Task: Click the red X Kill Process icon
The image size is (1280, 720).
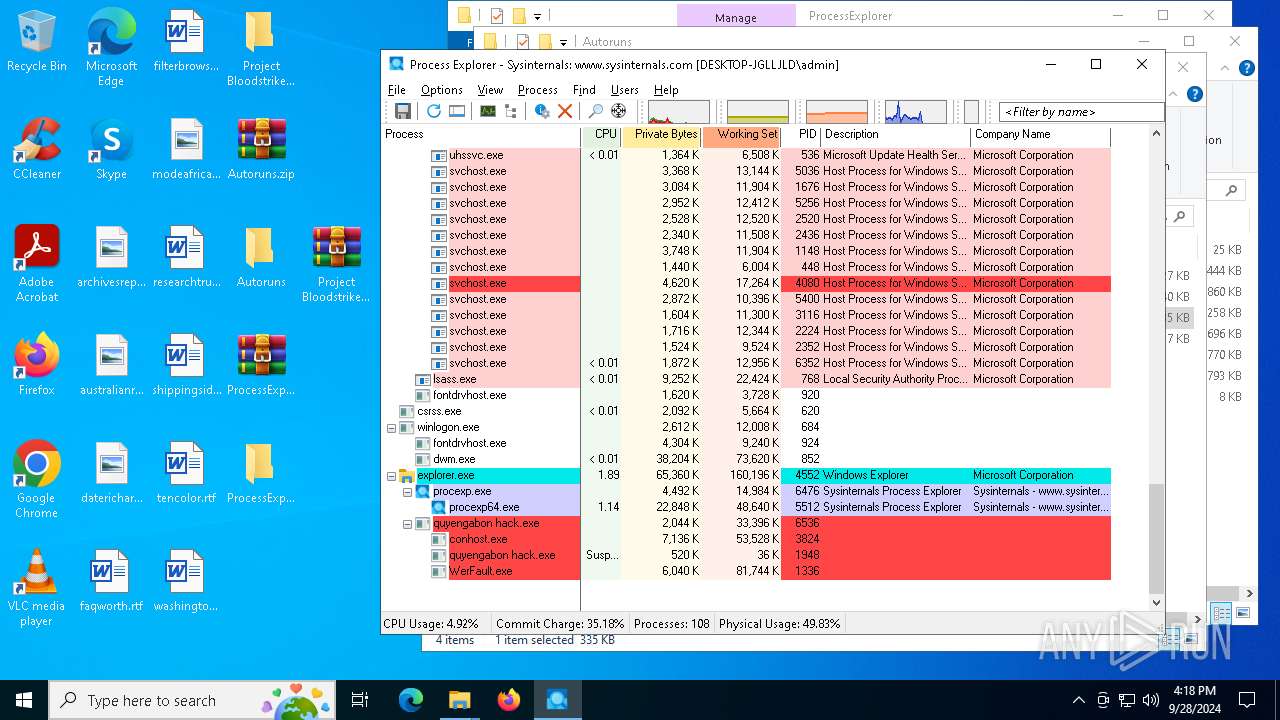Action: [x=565, y=111]
